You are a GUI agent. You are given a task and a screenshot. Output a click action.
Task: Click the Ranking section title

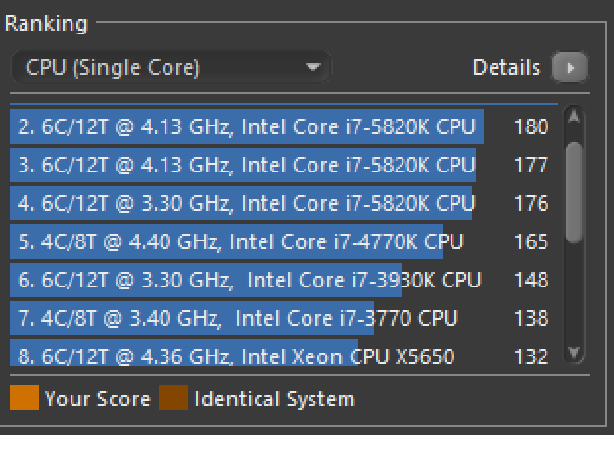(x=46, y=23)
